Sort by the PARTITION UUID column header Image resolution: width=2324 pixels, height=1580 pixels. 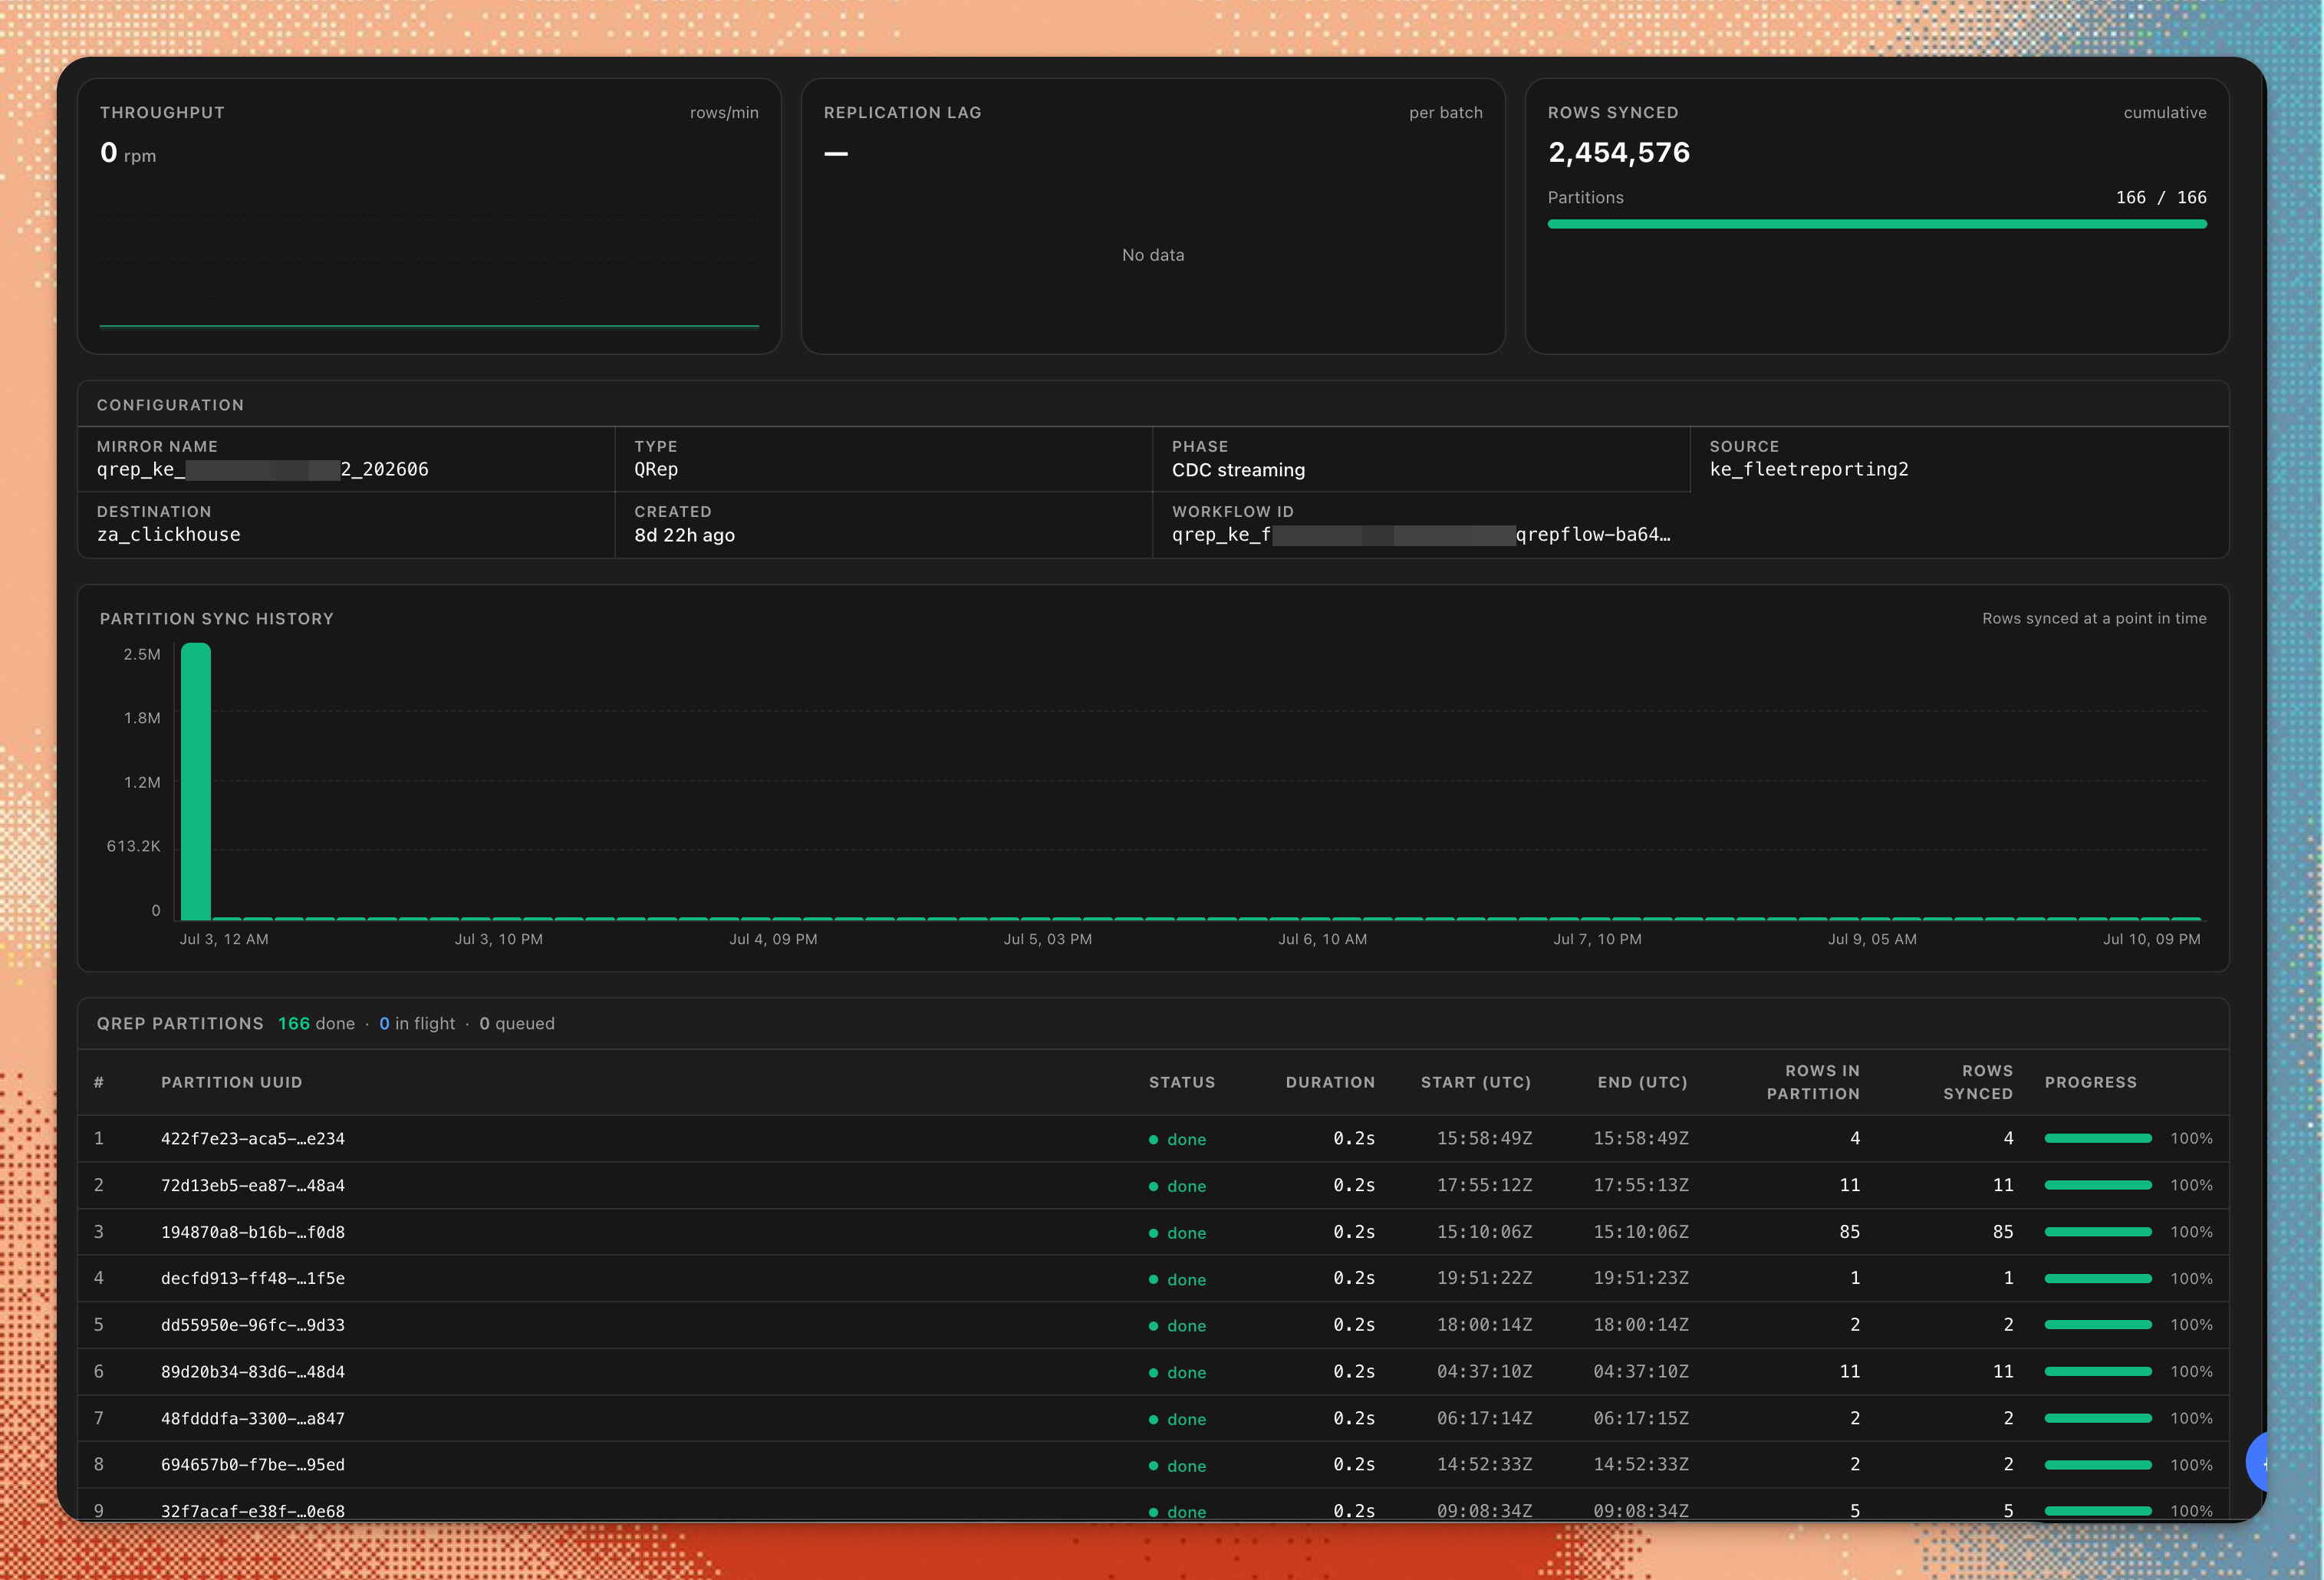click(231, 1082)
